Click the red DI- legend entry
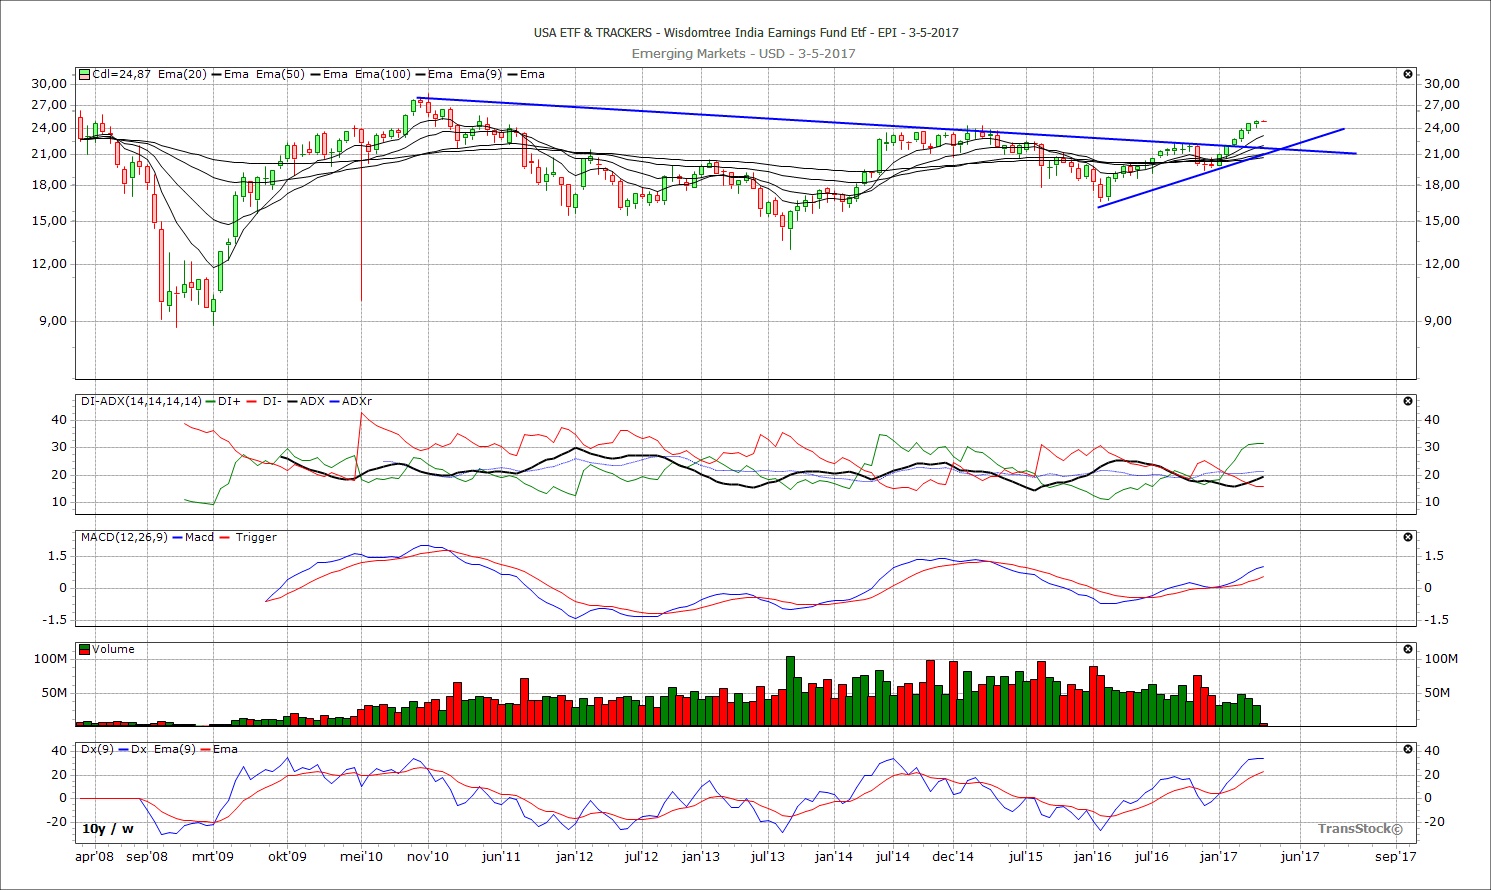Screen dimensions: 1491x890 click(x=265, y=401)
